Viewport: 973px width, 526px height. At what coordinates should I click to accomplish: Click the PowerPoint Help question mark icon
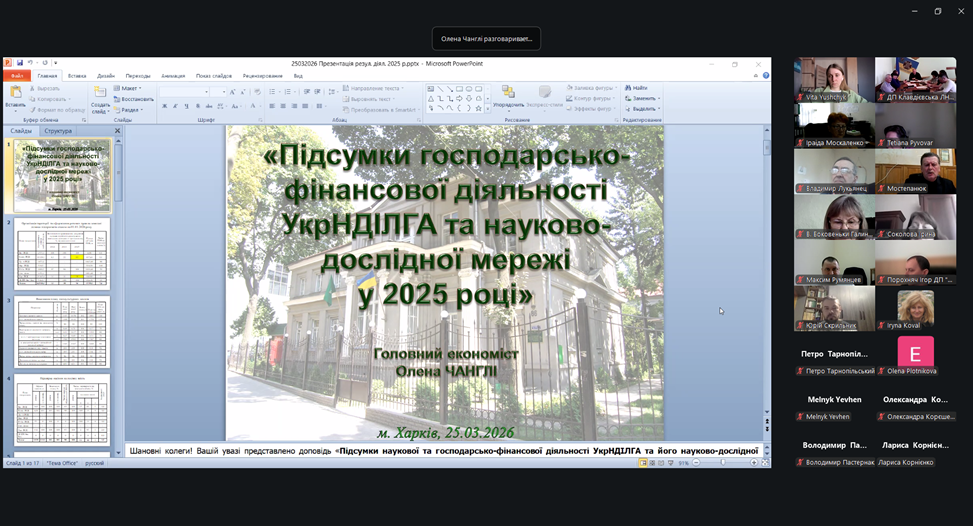click(x=766, y=75)
